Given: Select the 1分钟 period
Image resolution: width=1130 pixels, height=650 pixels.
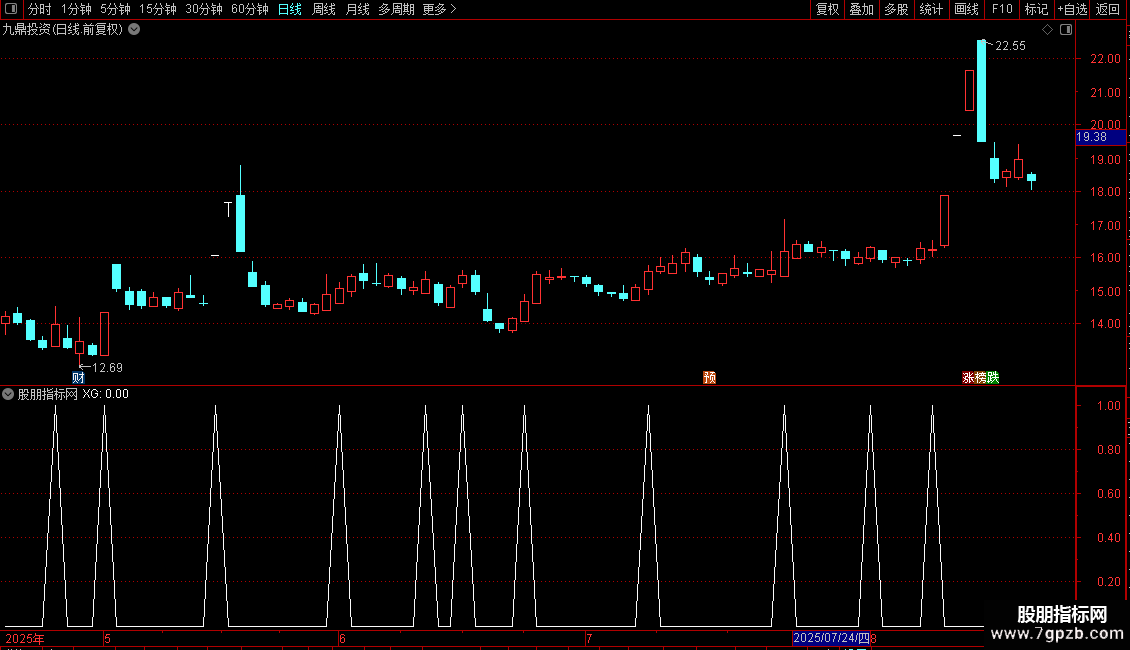Looking at the screenshot, I should click(x=76, y=9).
